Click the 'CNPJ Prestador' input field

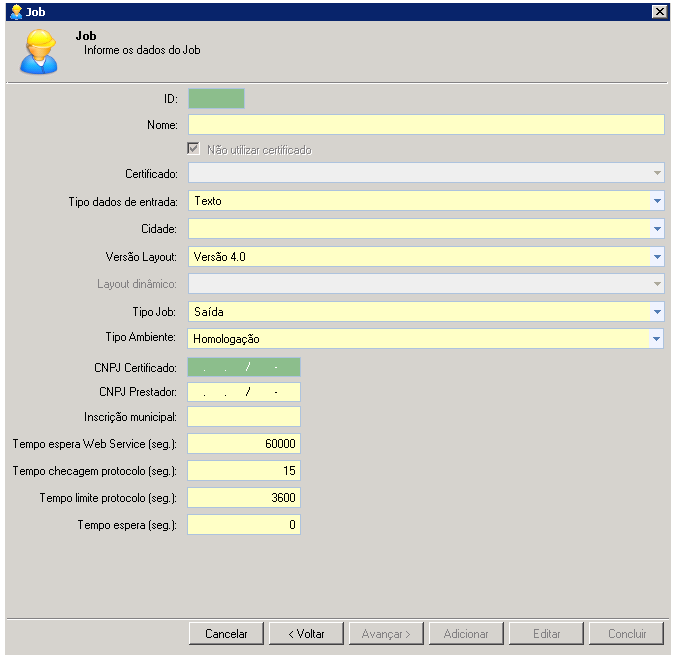(244, 392)
